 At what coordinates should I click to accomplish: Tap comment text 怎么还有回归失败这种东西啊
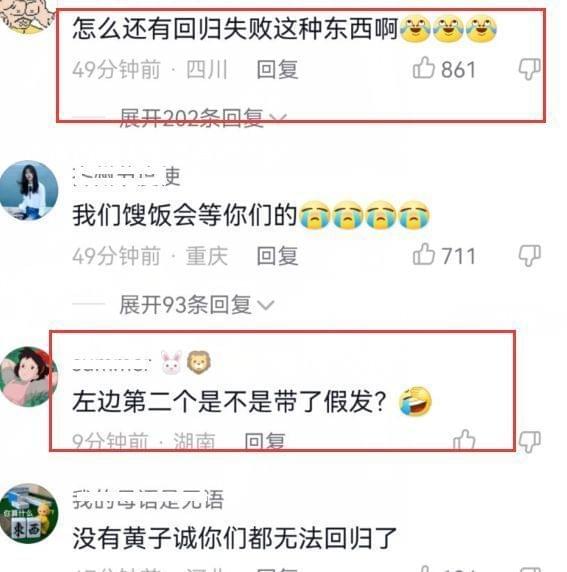pos(235,28)
